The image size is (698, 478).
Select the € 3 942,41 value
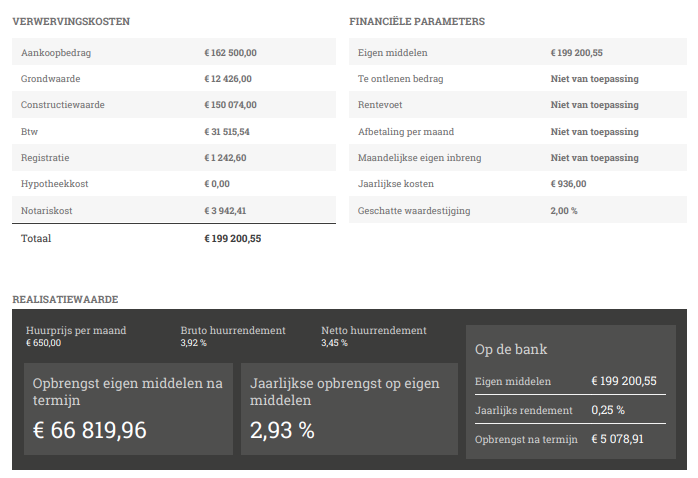pos(225,211)
